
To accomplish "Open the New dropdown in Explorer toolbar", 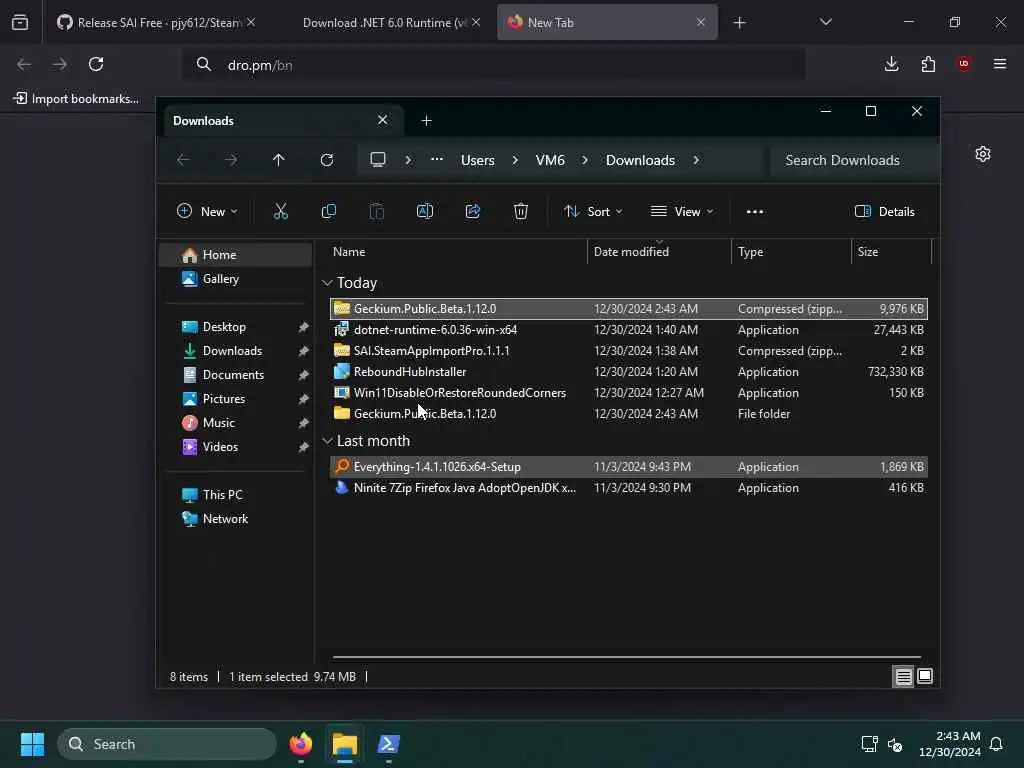I will [x=207, y=211].
